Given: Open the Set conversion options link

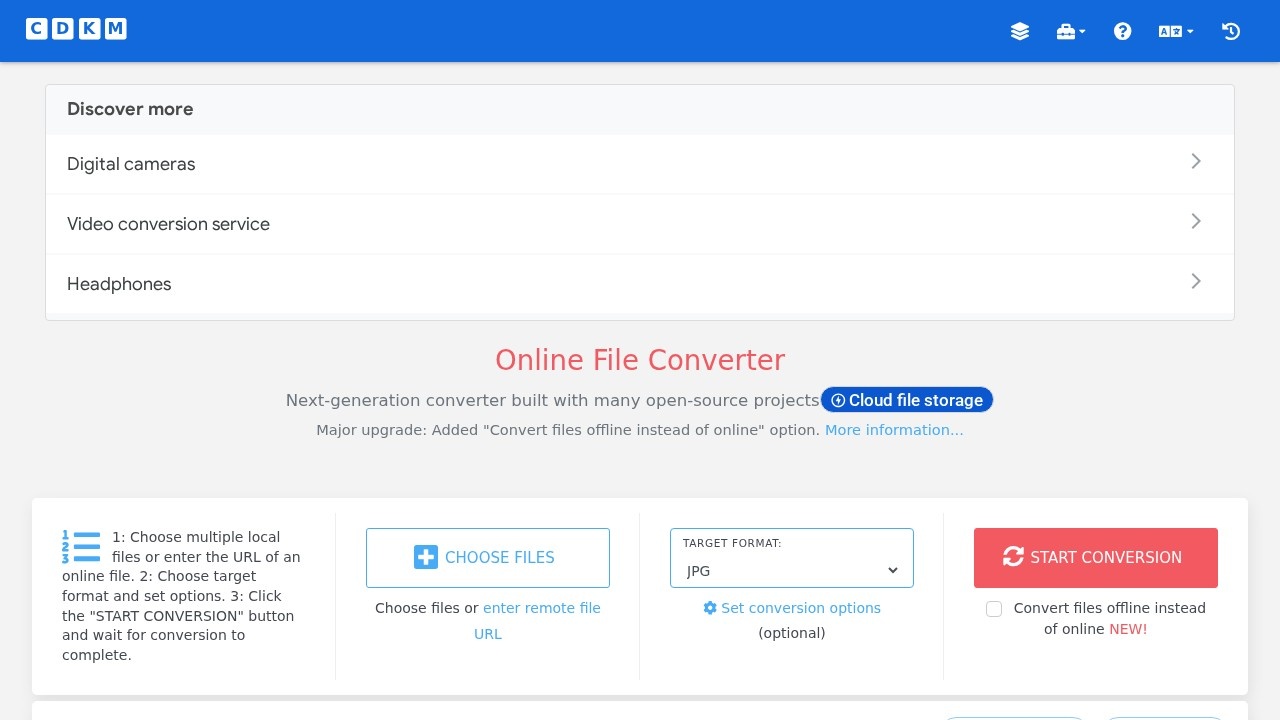Looking at the screenshot, I should (x=800, y=608).
